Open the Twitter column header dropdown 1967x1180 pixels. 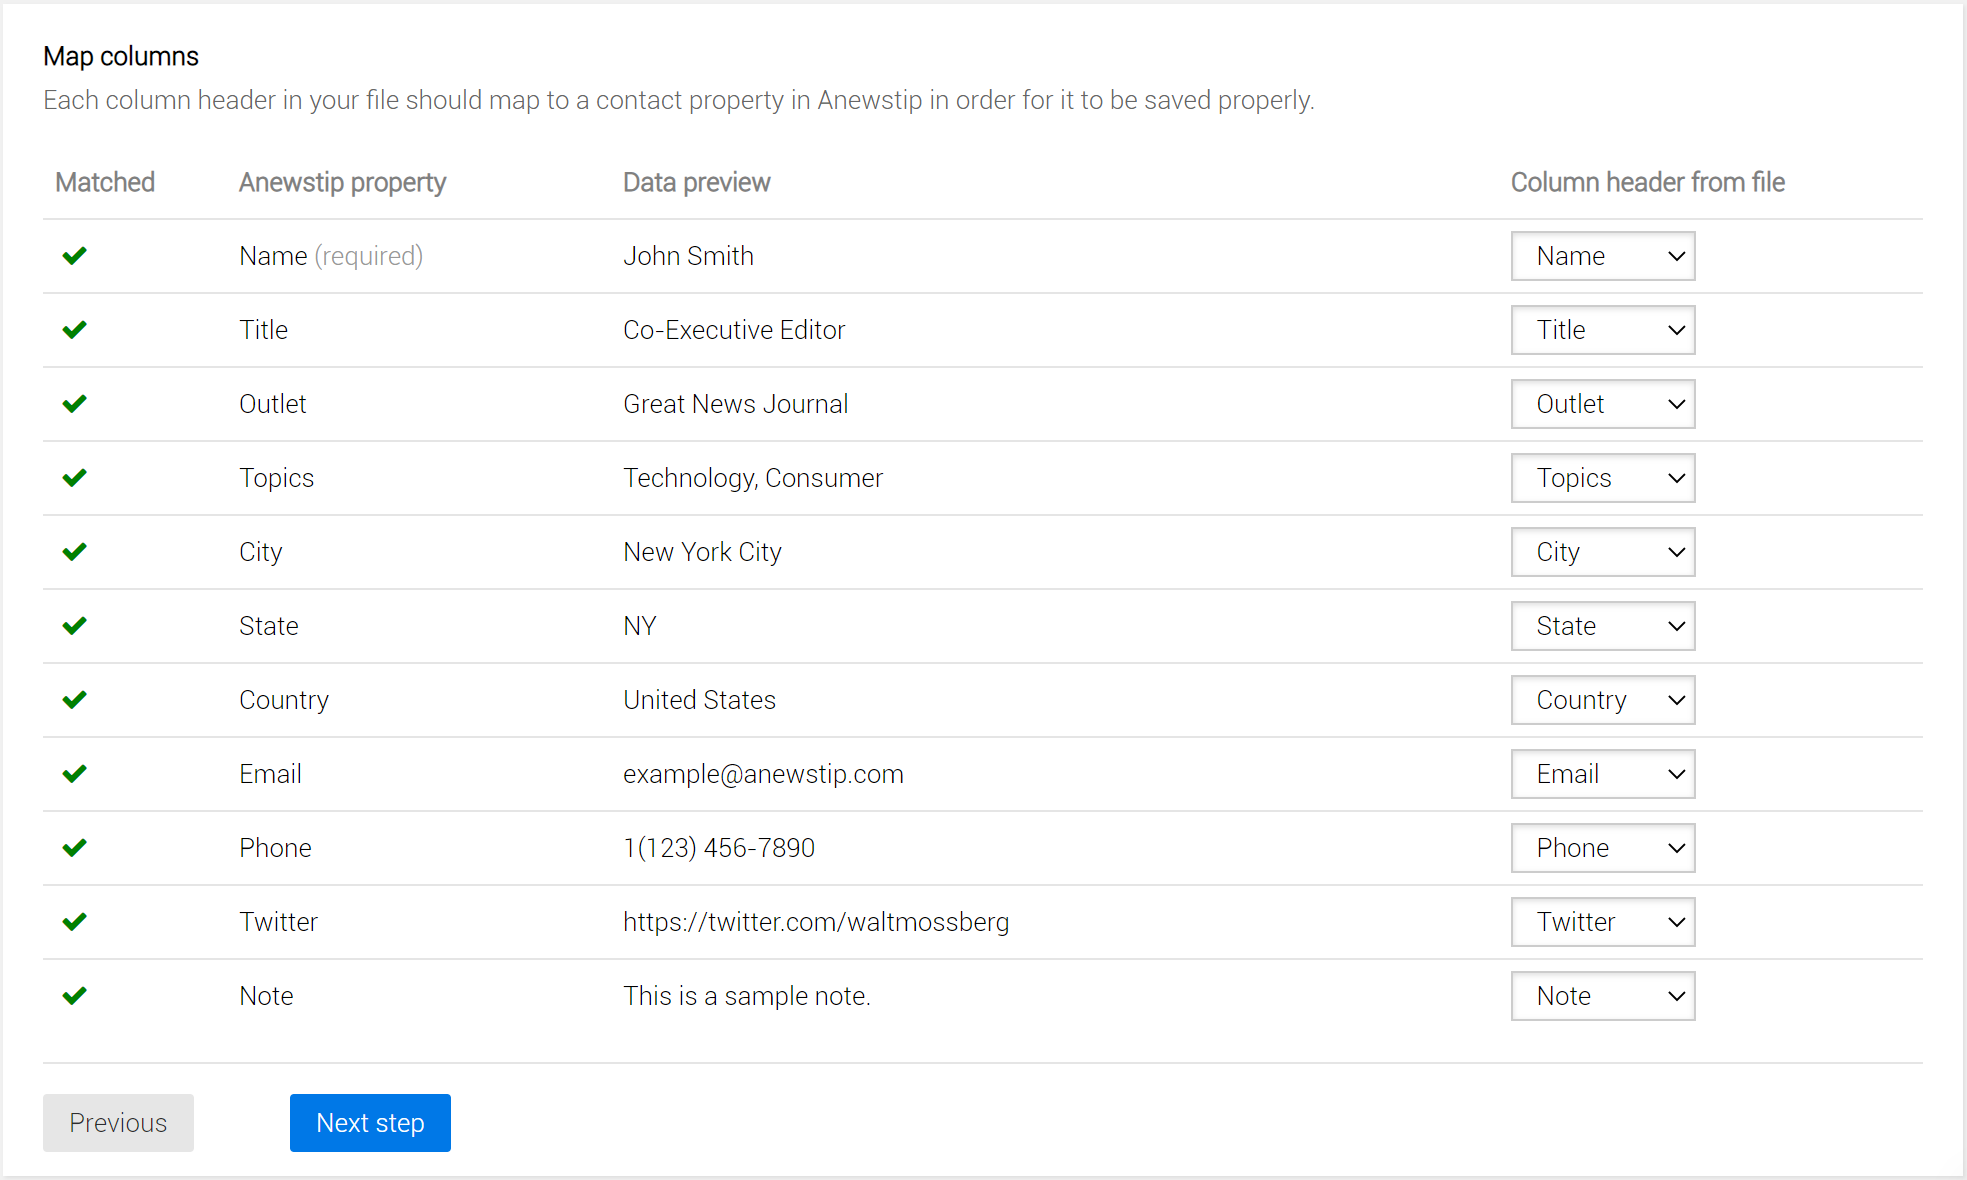click(x=1602, y=922)
